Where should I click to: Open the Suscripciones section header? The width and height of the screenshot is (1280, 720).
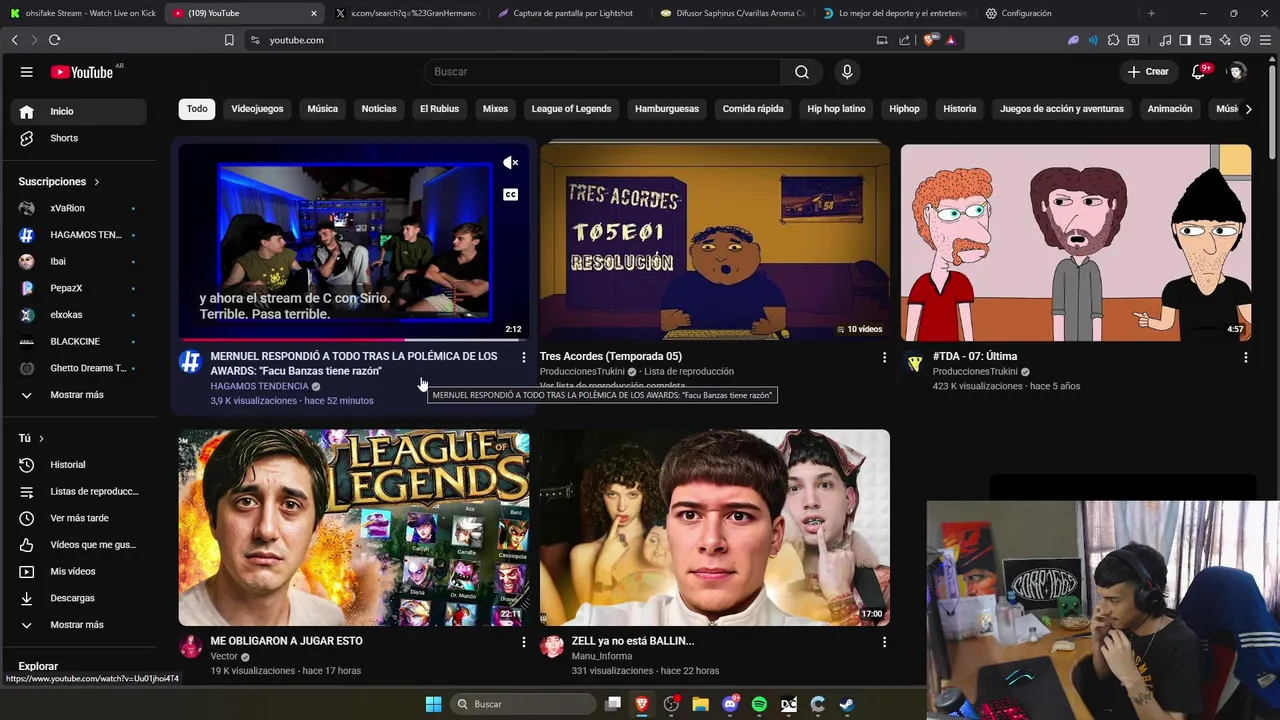59,182
